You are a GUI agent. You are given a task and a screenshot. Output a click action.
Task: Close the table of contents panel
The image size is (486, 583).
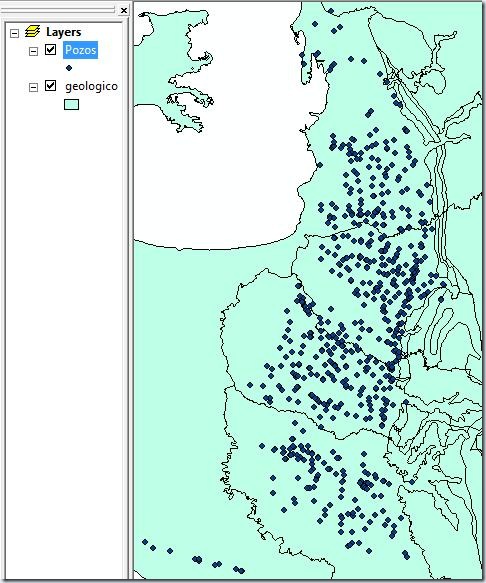point(124,11)
